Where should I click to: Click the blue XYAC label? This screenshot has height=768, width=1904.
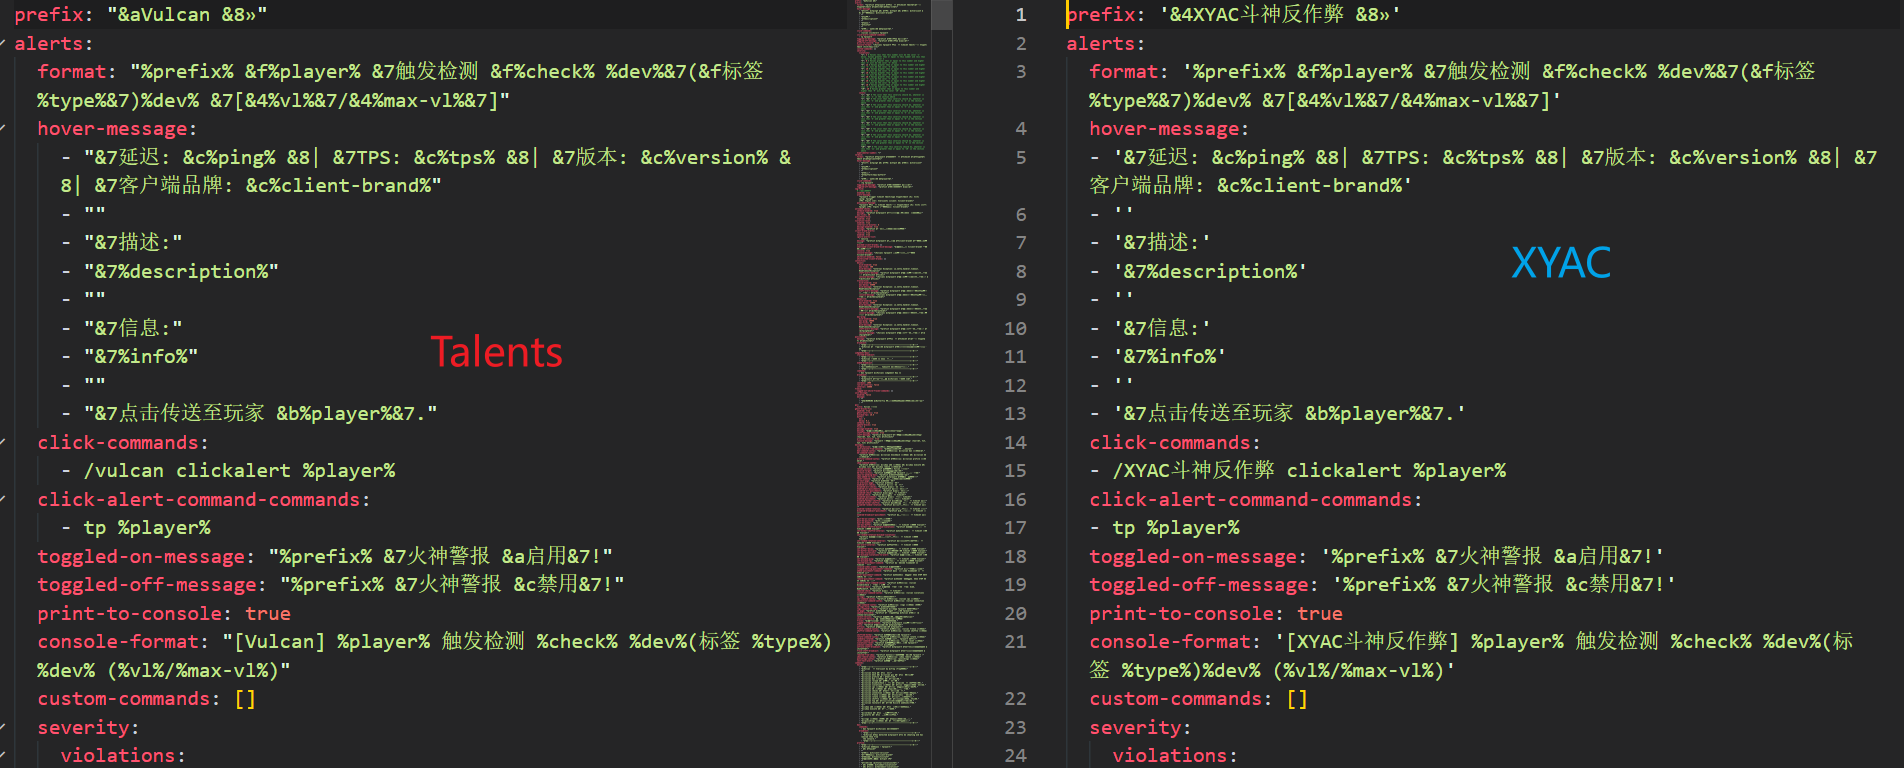1560,264
